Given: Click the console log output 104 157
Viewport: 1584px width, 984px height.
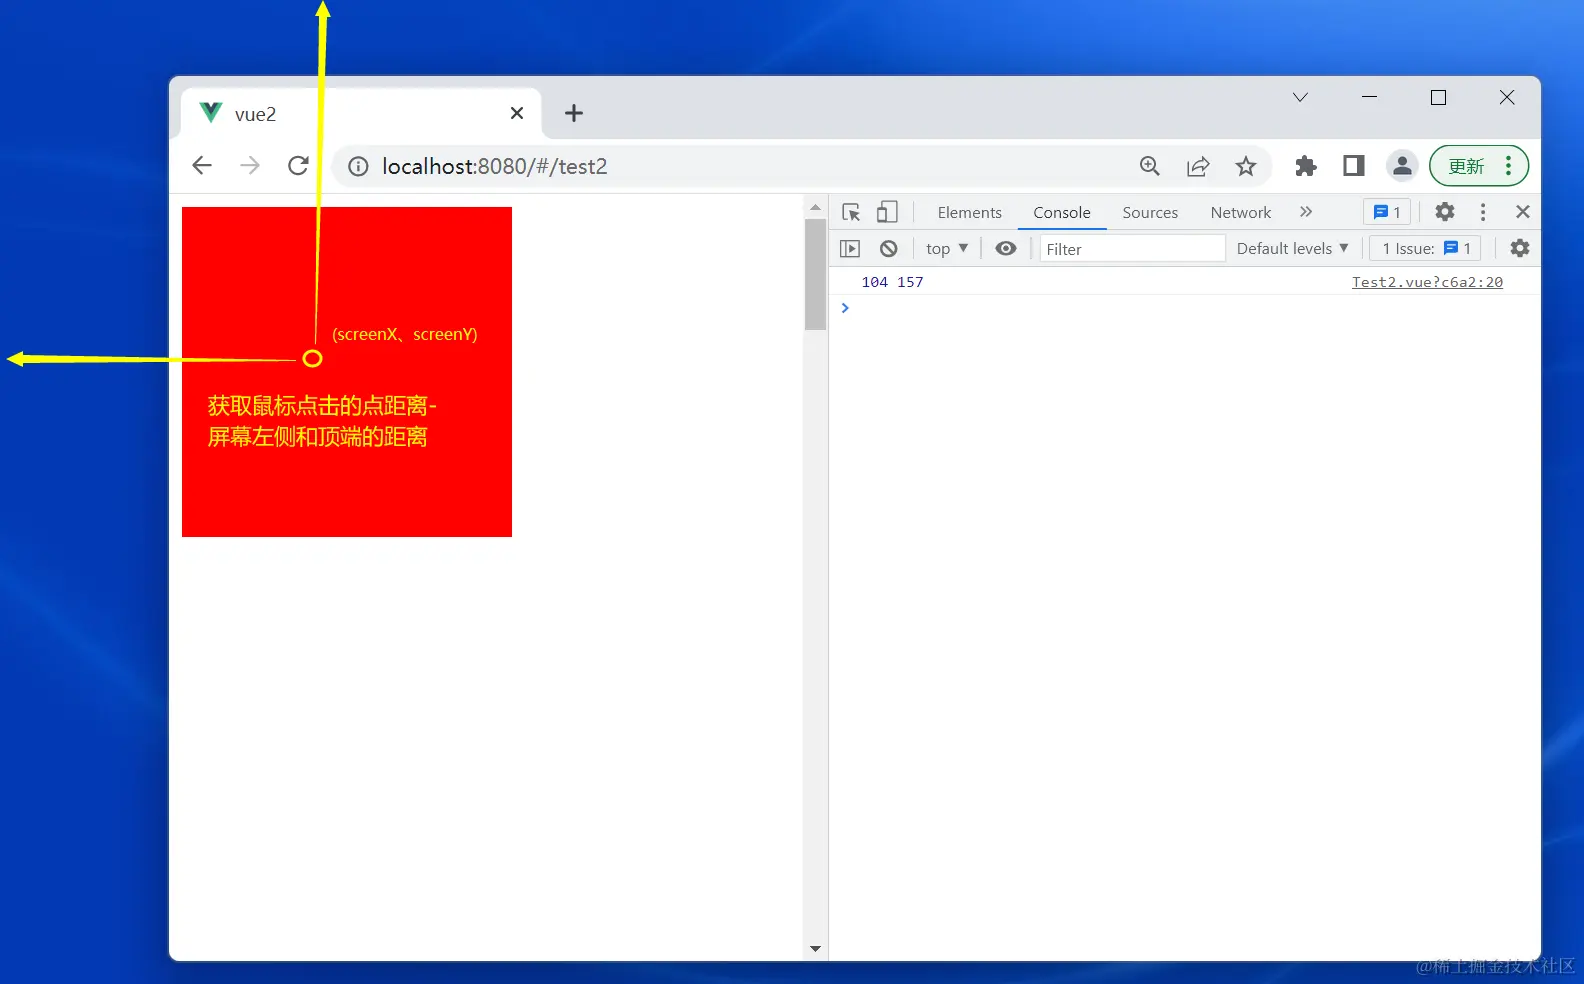Looking at the screenshot, I should pyautogui.click(x=892, y=282).
